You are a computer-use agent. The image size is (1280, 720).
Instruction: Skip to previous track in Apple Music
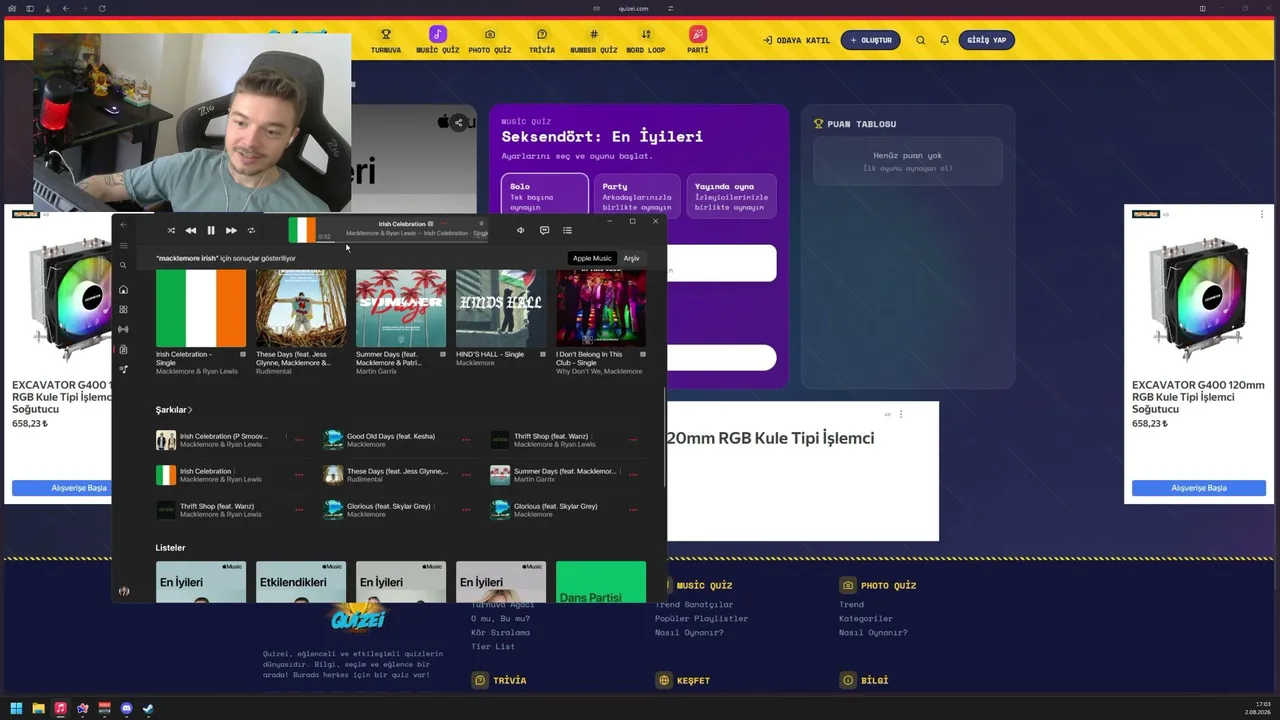(191, 231)
